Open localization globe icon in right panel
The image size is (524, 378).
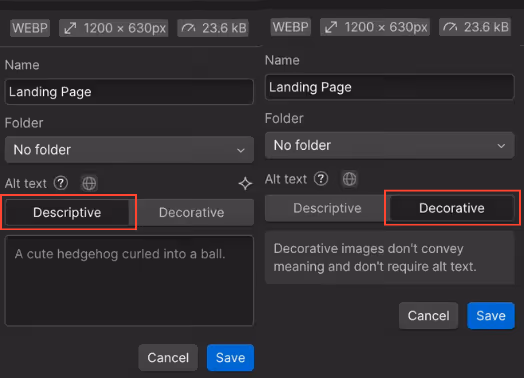click(x=350, y=179)
